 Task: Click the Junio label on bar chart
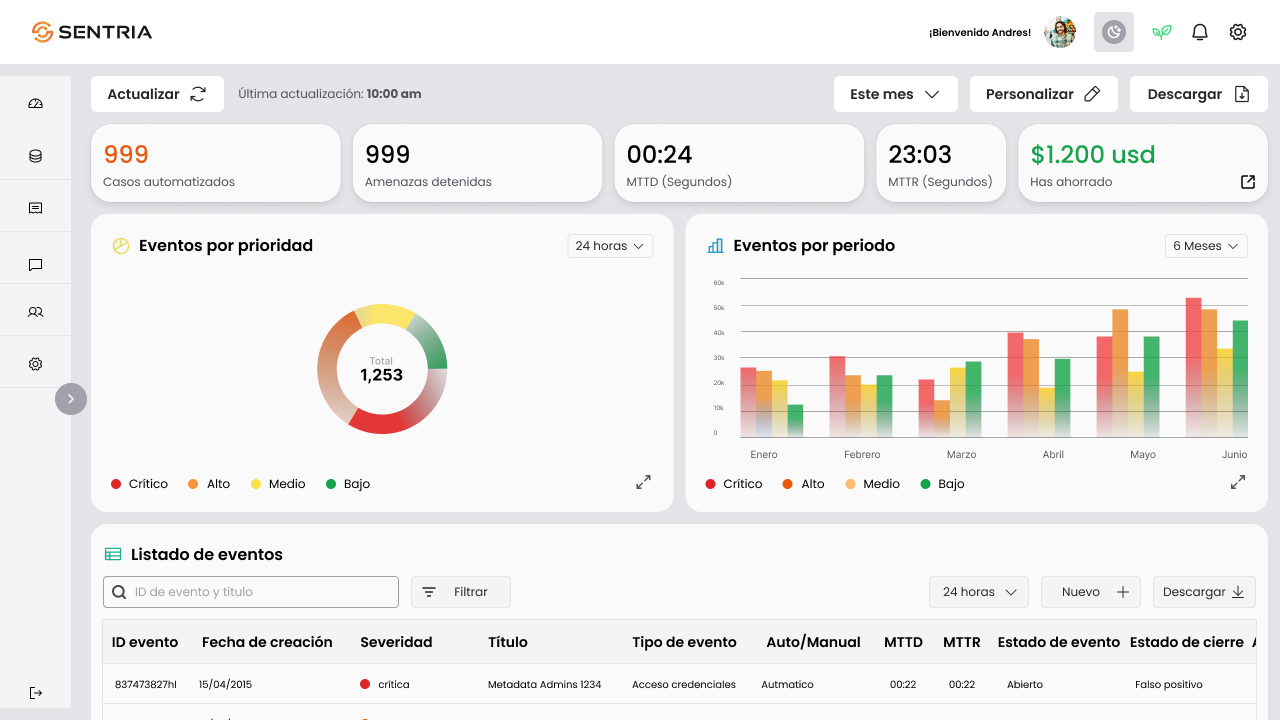[1234, 455]
